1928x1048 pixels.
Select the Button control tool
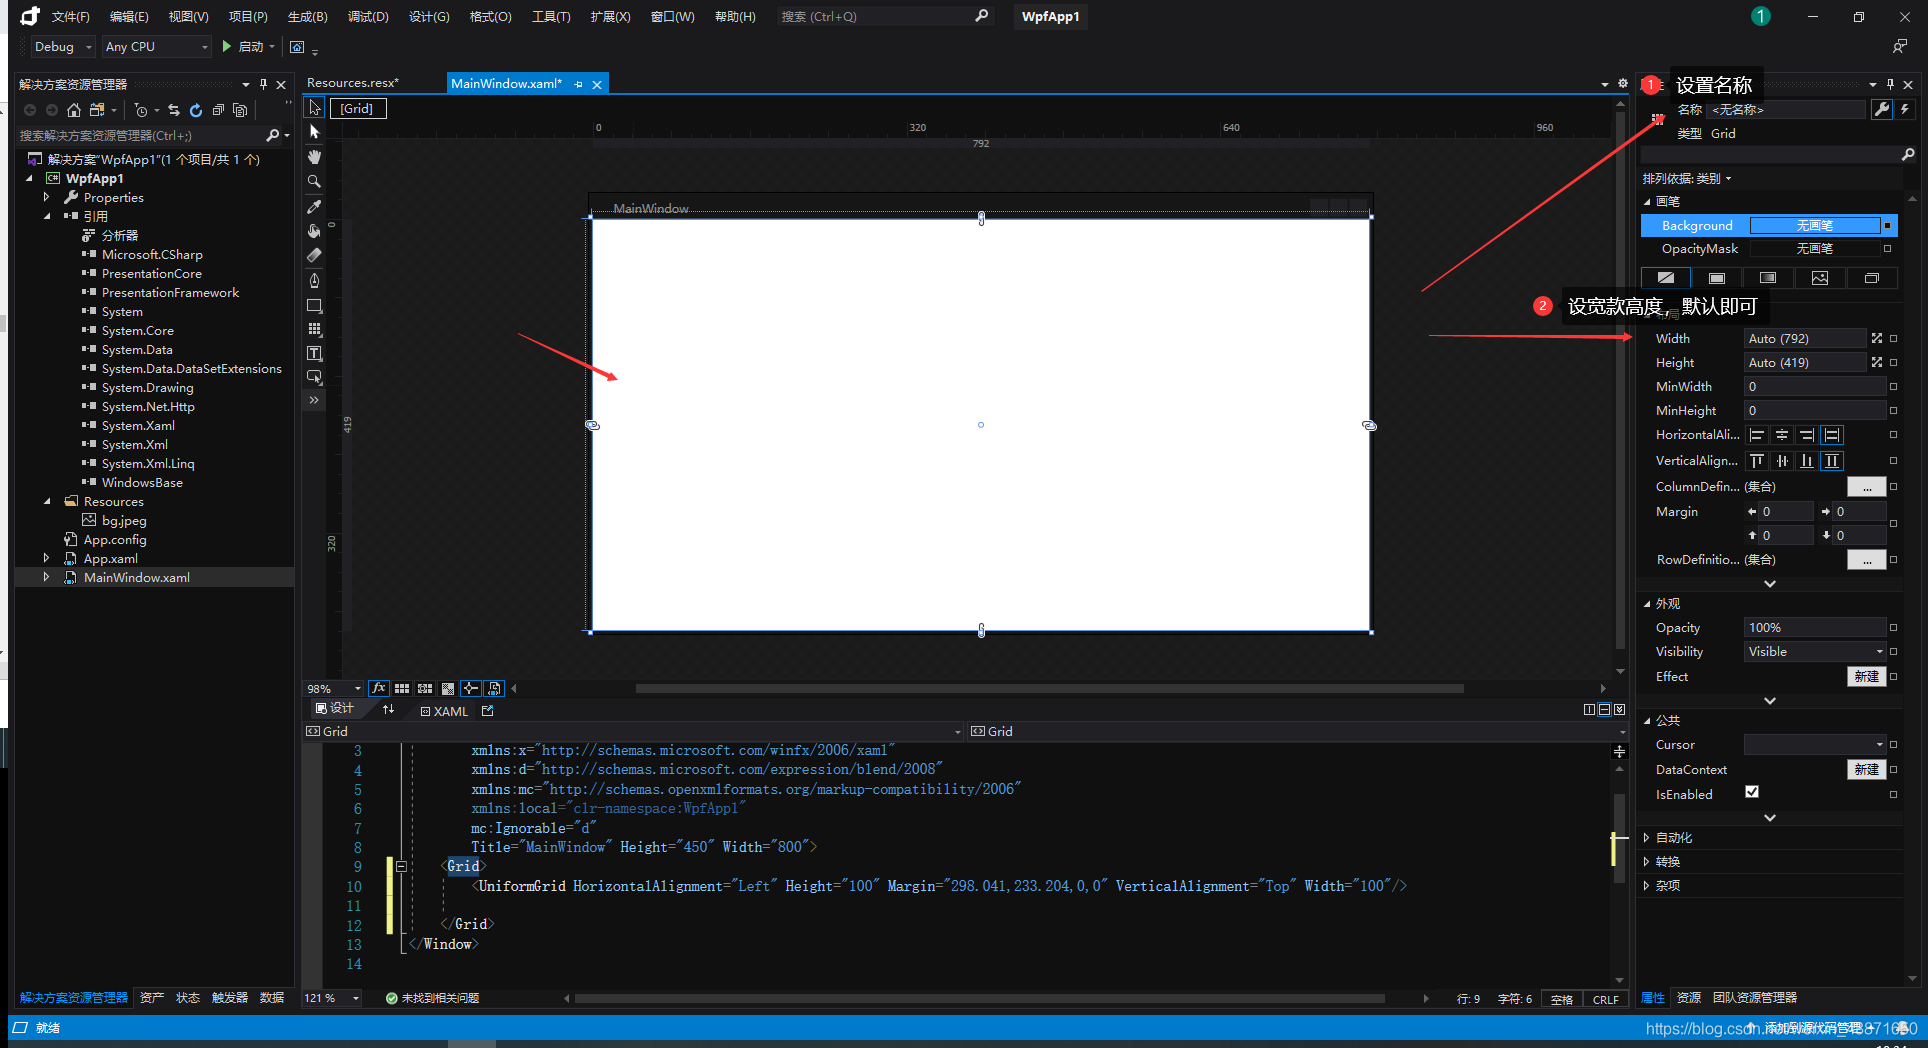315,377
